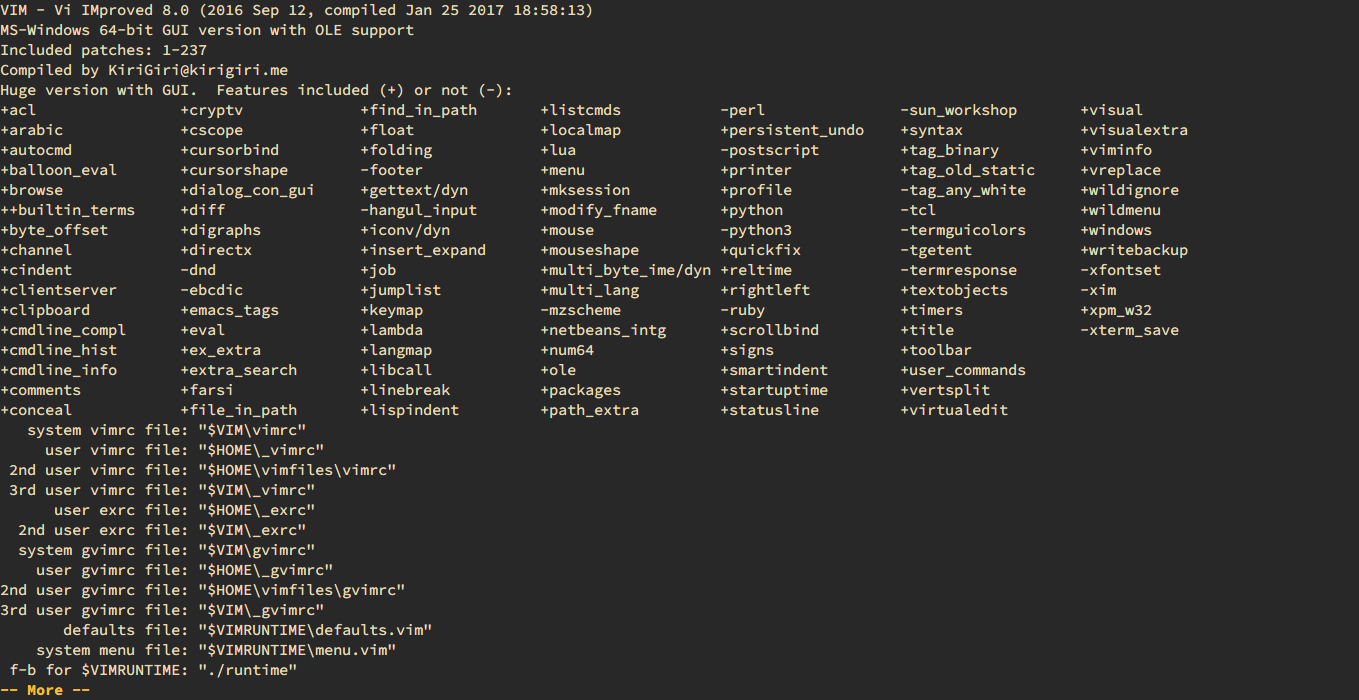The image size is (1359, 700).
Task: Select the -sun_workshop feature entry
Action: pyautogui.click(x=958, y=110)
